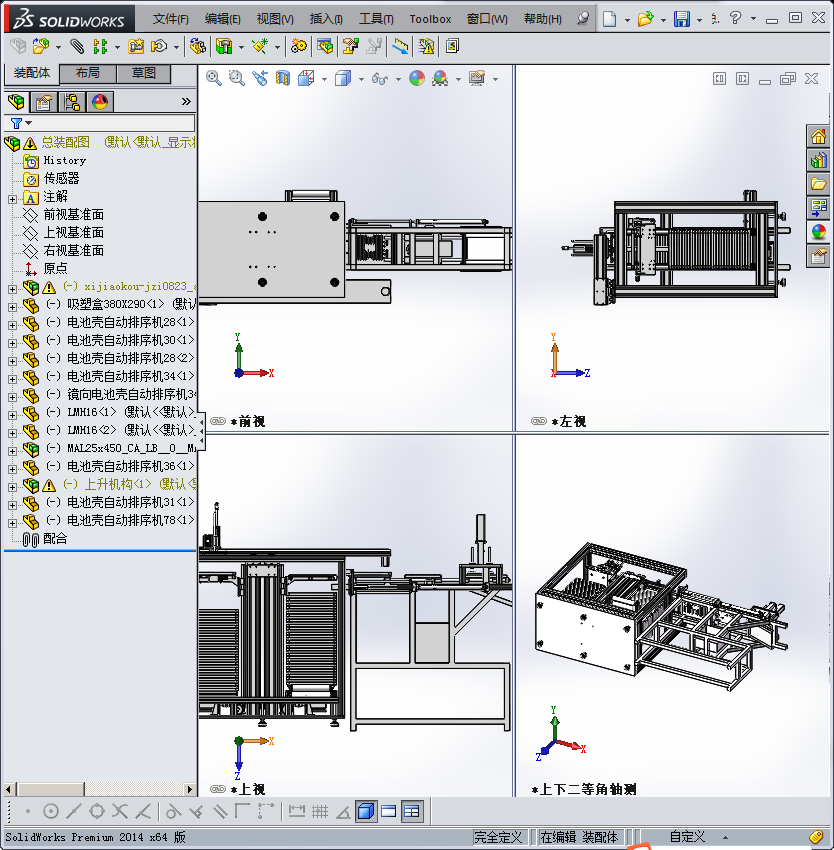Open the 帮助(H) menu
The height and width of the screenshot is (850, 834).
pos(543,19)
